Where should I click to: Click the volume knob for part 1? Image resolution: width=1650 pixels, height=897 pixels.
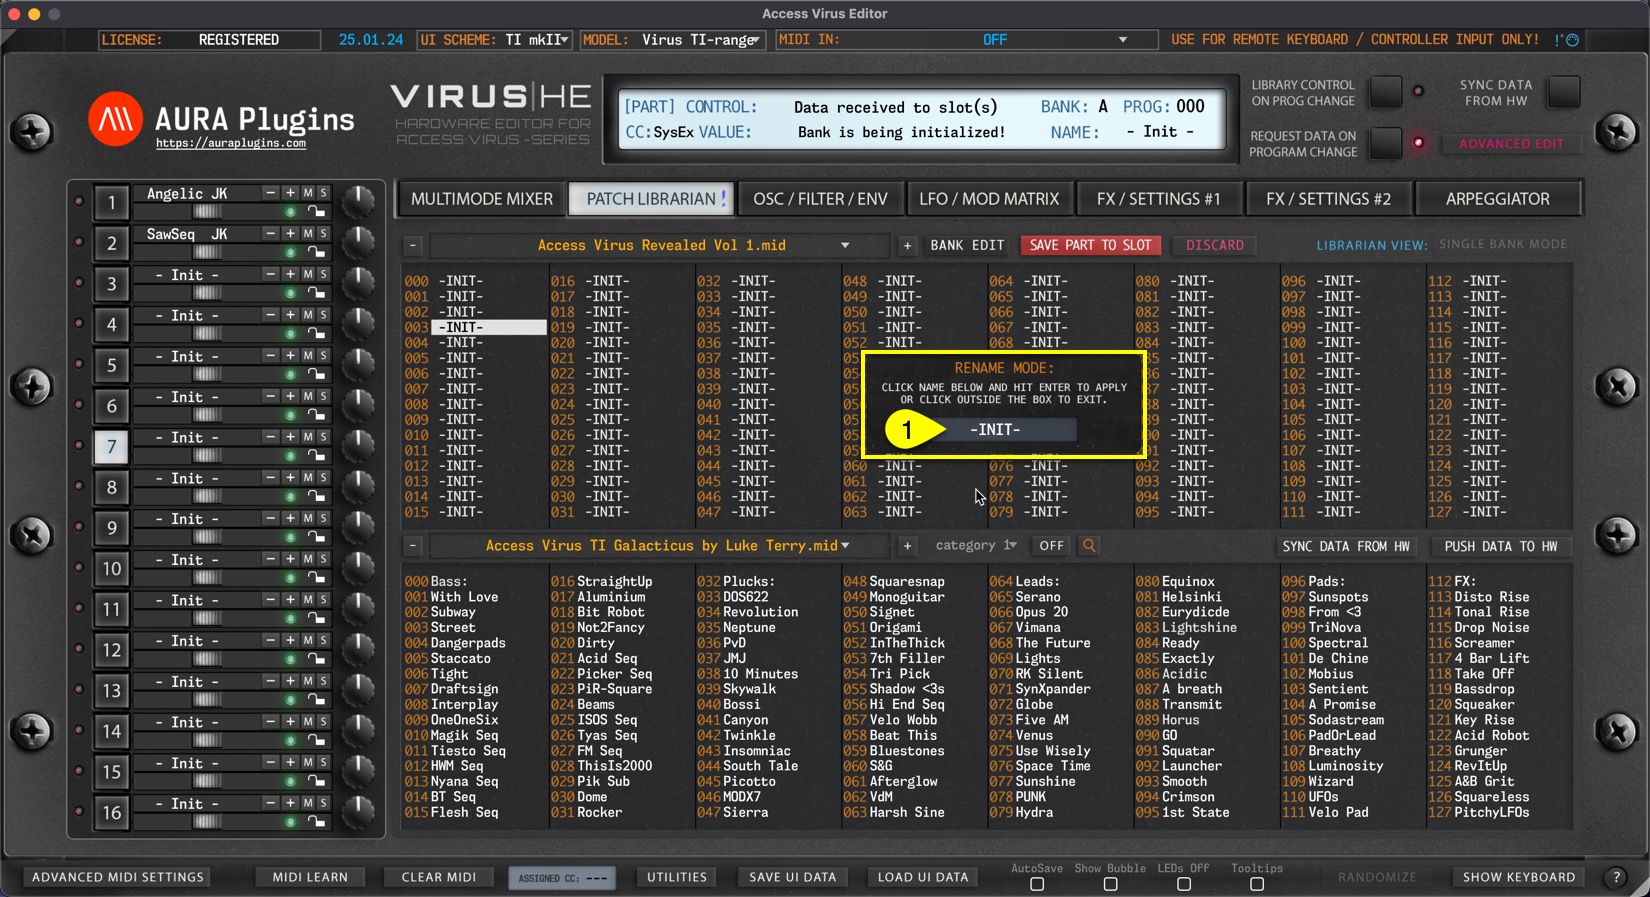pyautogui.click(x=358, y=201)
